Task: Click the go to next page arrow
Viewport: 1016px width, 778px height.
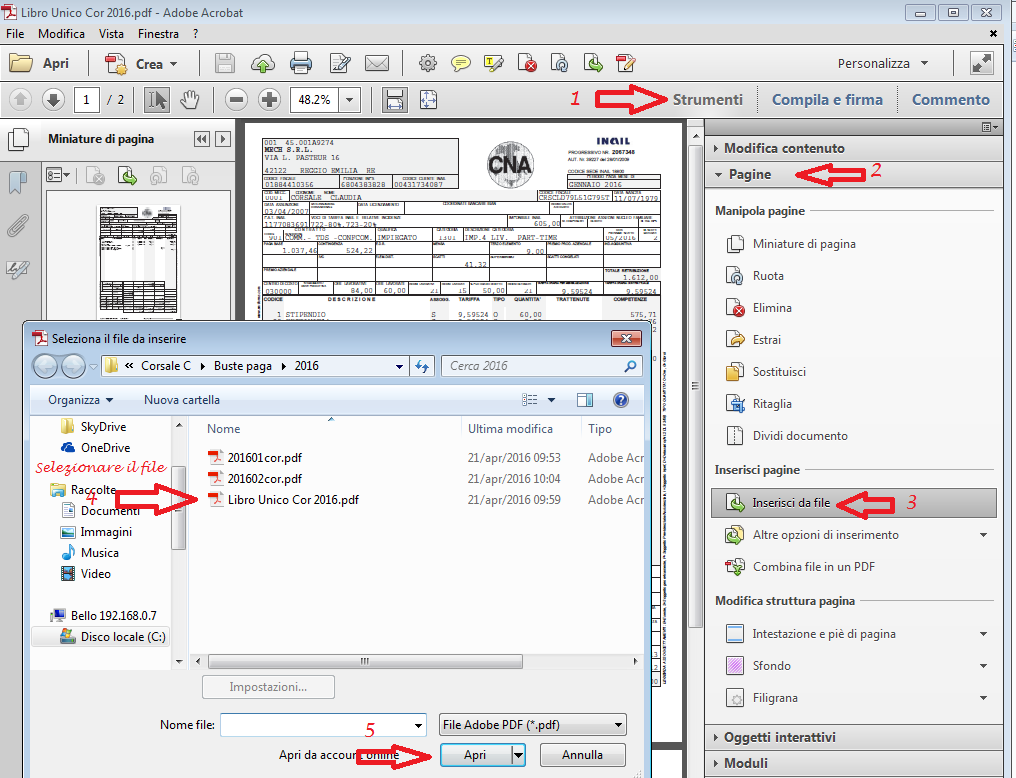Action: 53,99
